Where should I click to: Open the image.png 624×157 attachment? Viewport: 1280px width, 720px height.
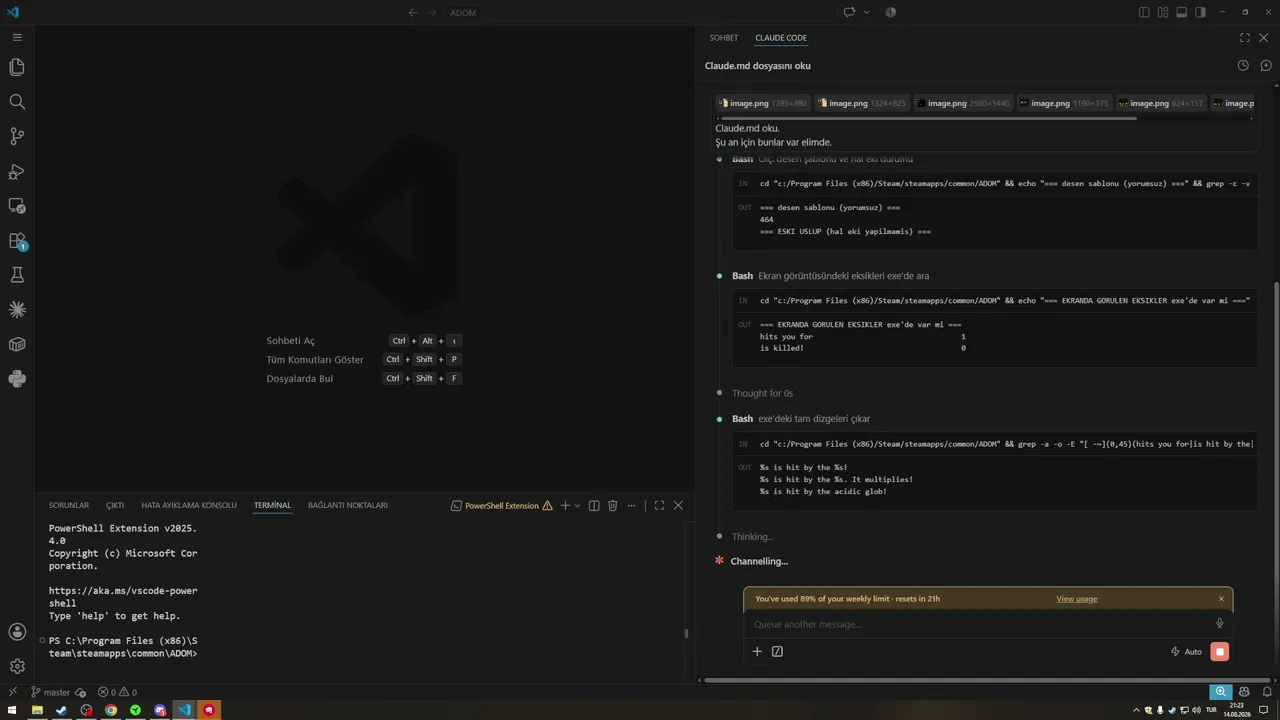coord(1161,103)
